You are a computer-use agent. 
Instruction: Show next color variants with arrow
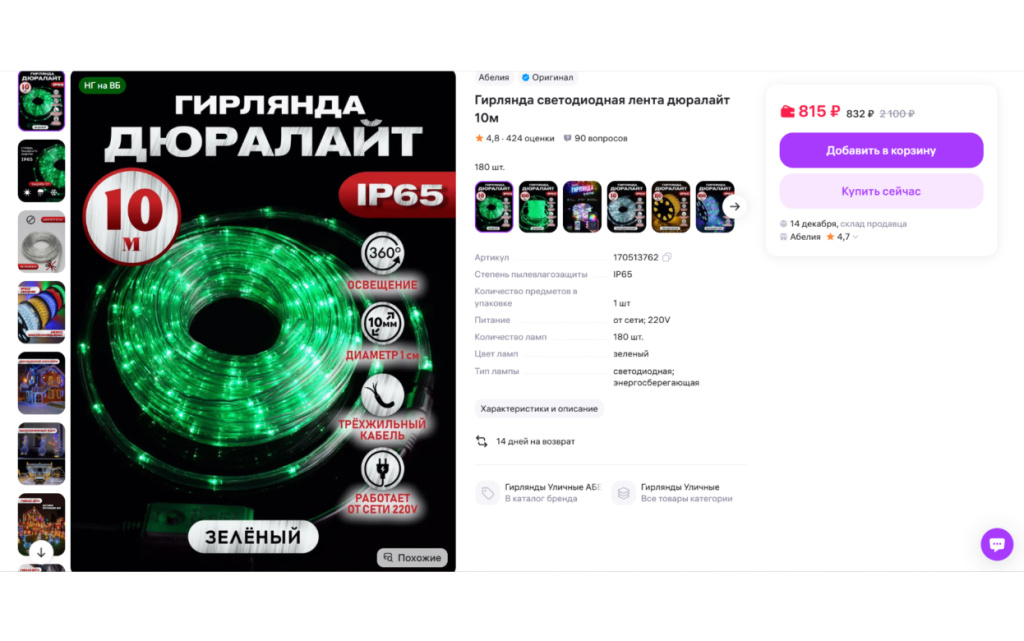(735, 206)
